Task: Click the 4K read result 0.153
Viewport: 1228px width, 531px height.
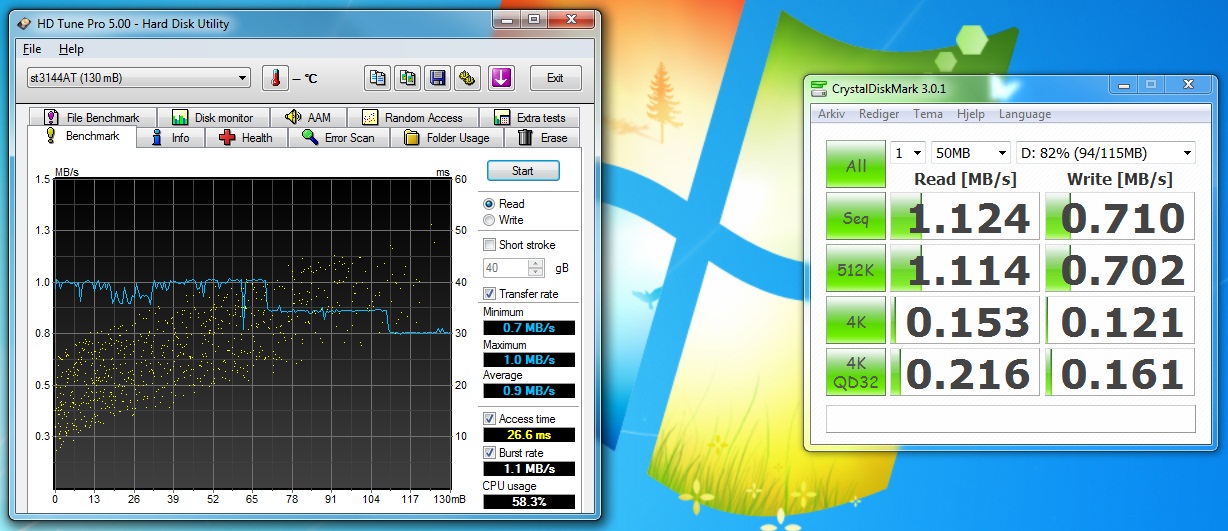Action: click(964, 321)
